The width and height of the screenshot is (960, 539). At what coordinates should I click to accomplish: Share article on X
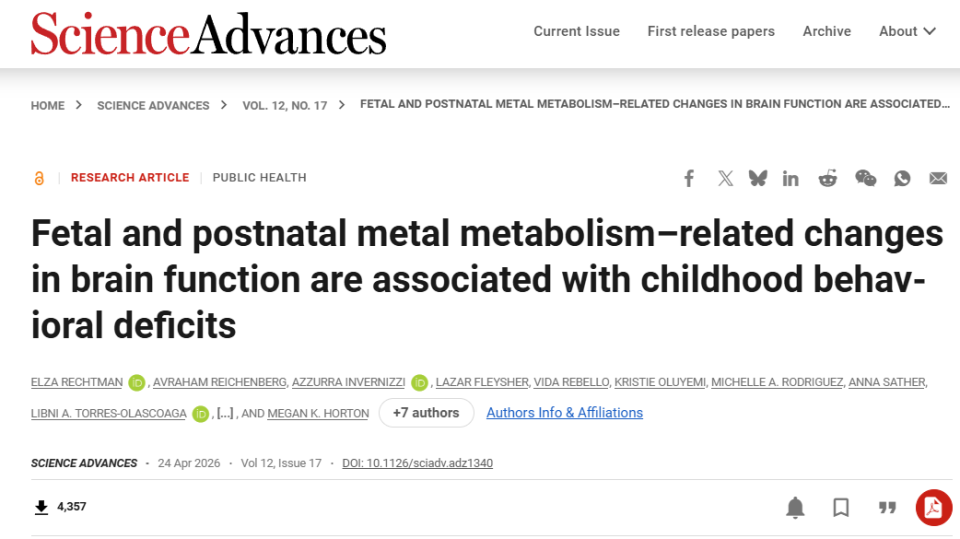pyautogui.click(x=726, y=178)
